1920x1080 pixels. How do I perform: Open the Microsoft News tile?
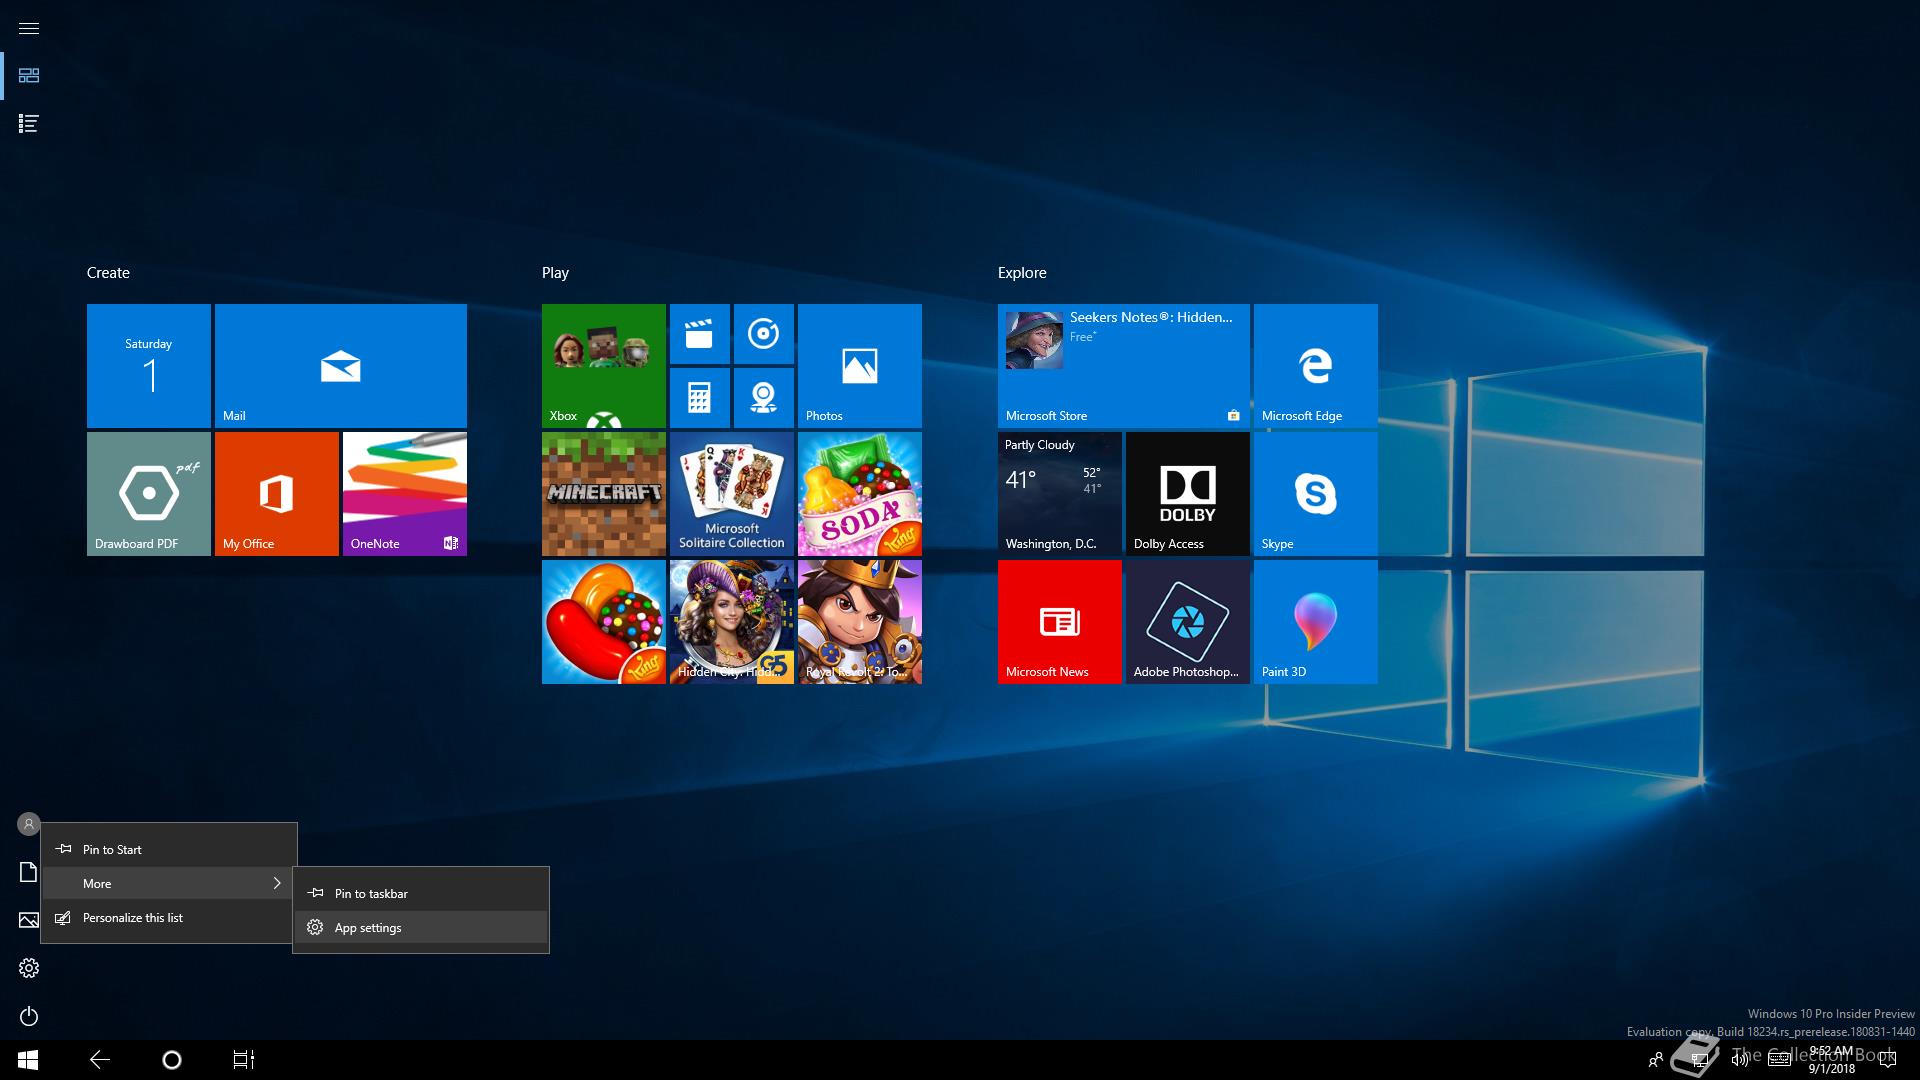[1060, 622]
